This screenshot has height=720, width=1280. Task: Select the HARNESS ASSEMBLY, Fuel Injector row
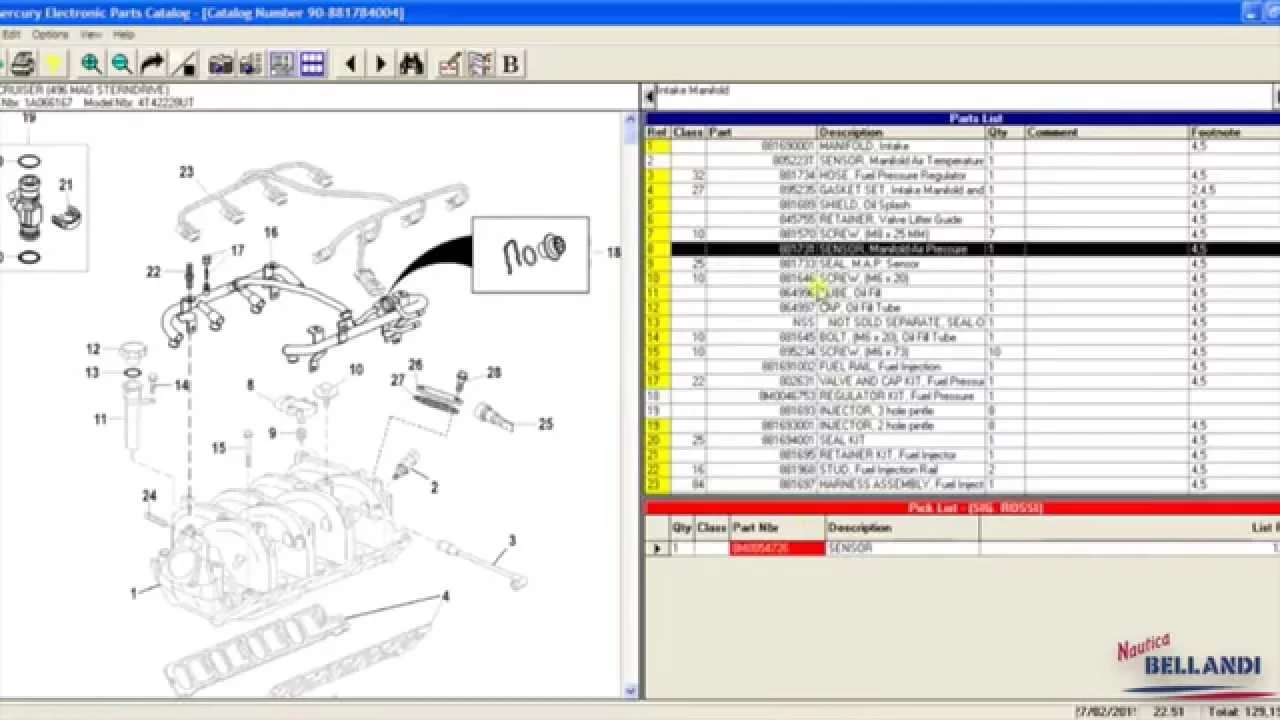[x=962, y=484]
